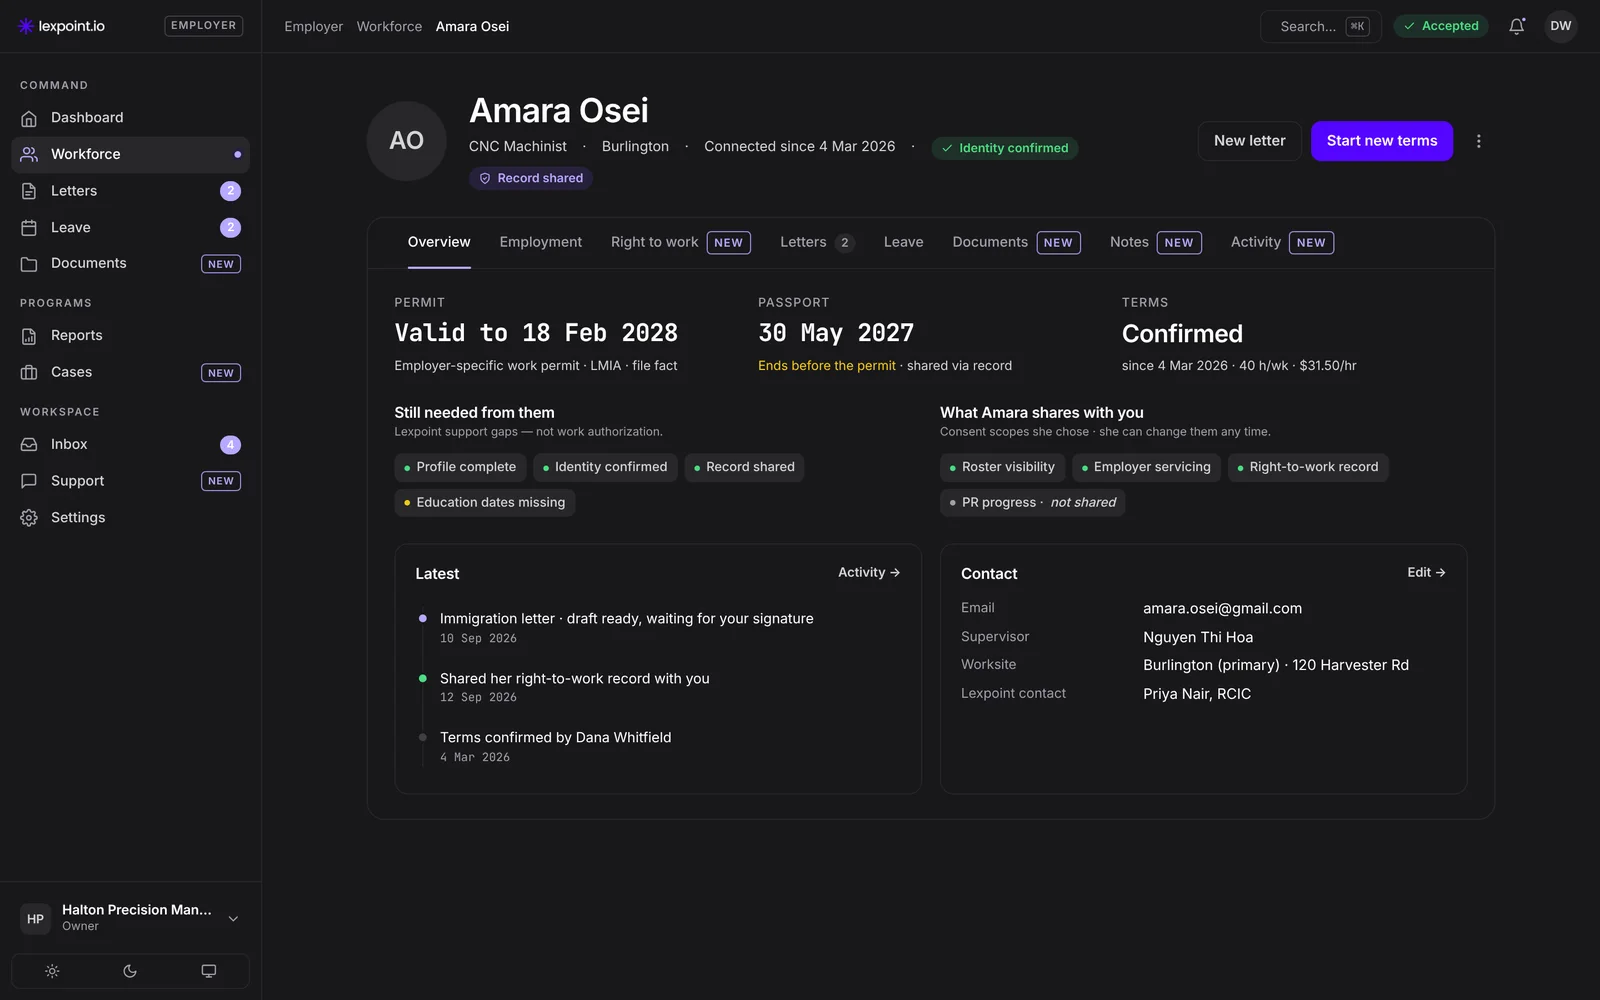
Task: Open Dashboard from the sidebar
Action: click(130, 118)
